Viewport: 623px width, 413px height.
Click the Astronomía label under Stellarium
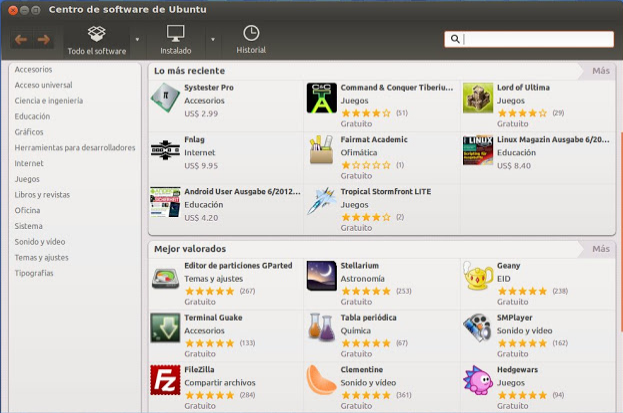pyautogui.click(x=362, y=279)
